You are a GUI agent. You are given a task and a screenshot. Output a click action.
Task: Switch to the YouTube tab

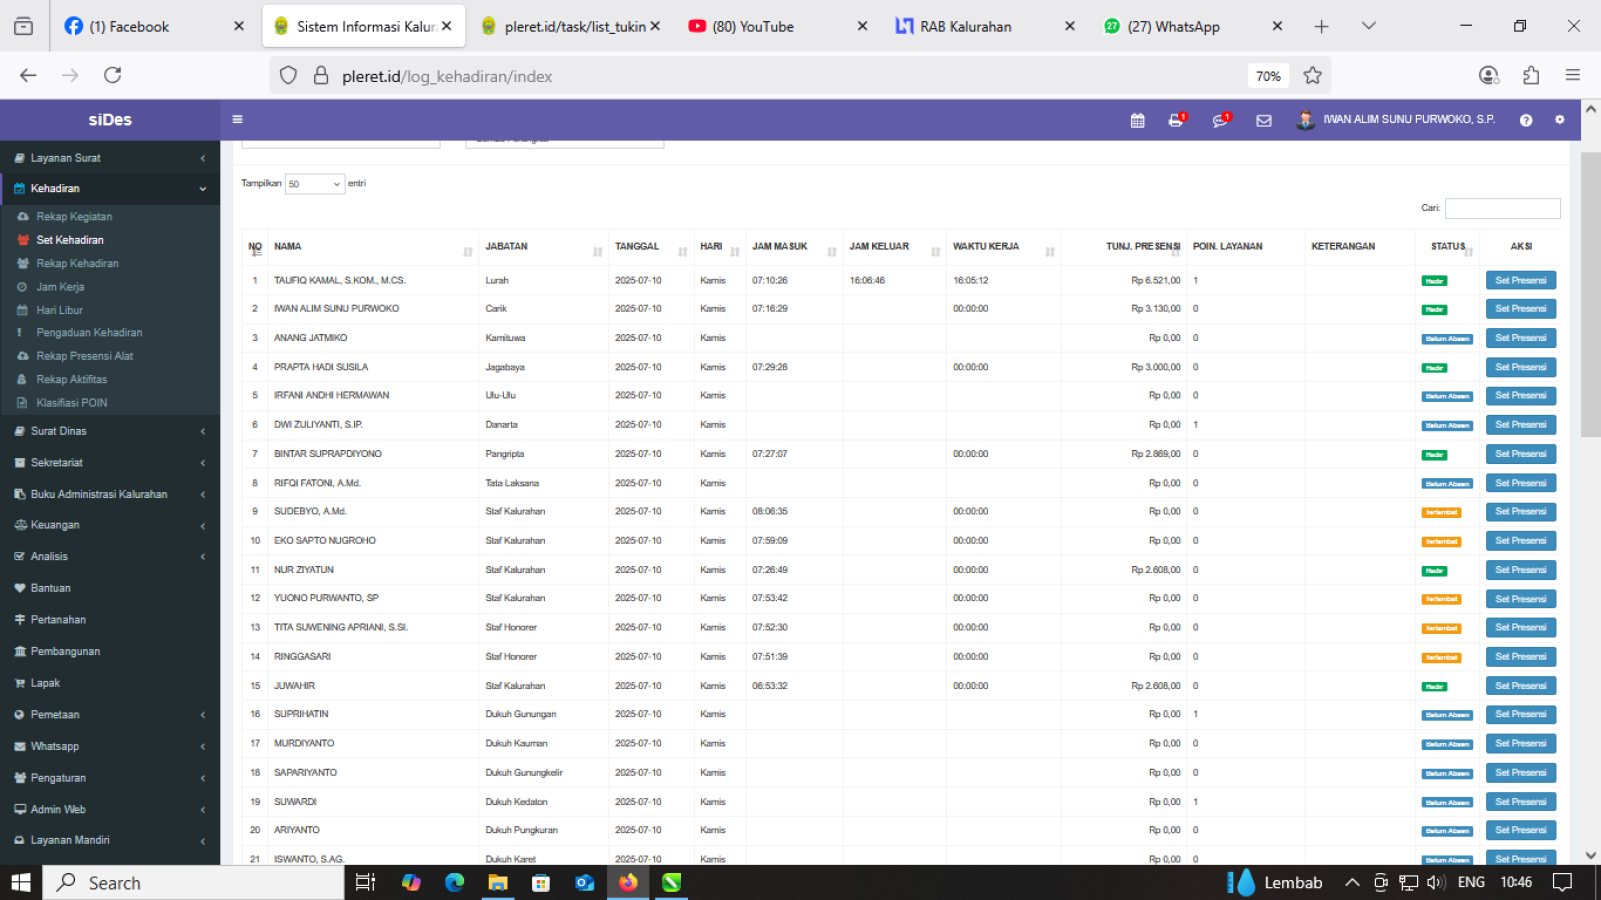(x=777, y=26)
